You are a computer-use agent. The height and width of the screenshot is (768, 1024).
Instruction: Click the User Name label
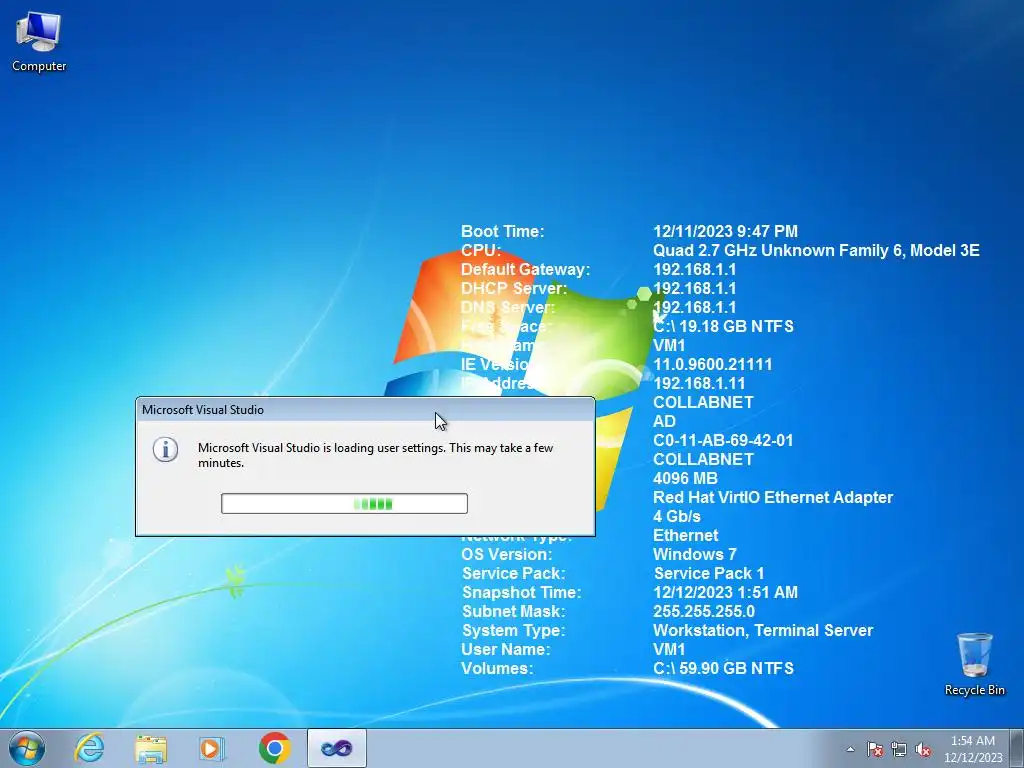(x=505, y=649)
